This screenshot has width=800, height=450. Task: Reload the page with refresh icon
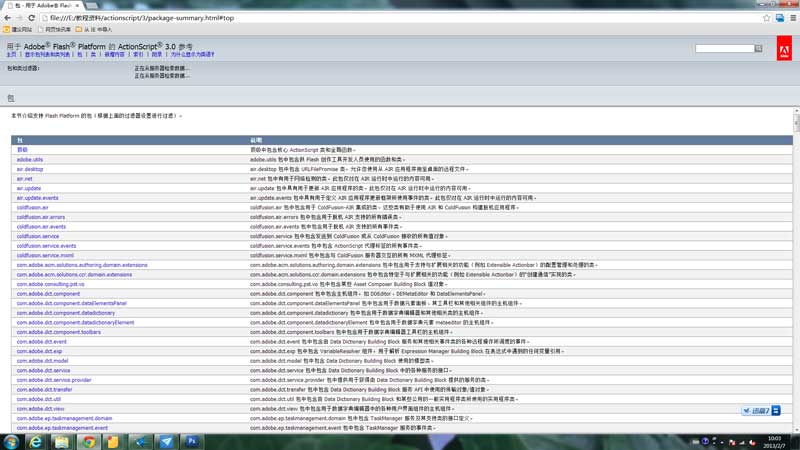click(31, 18)
